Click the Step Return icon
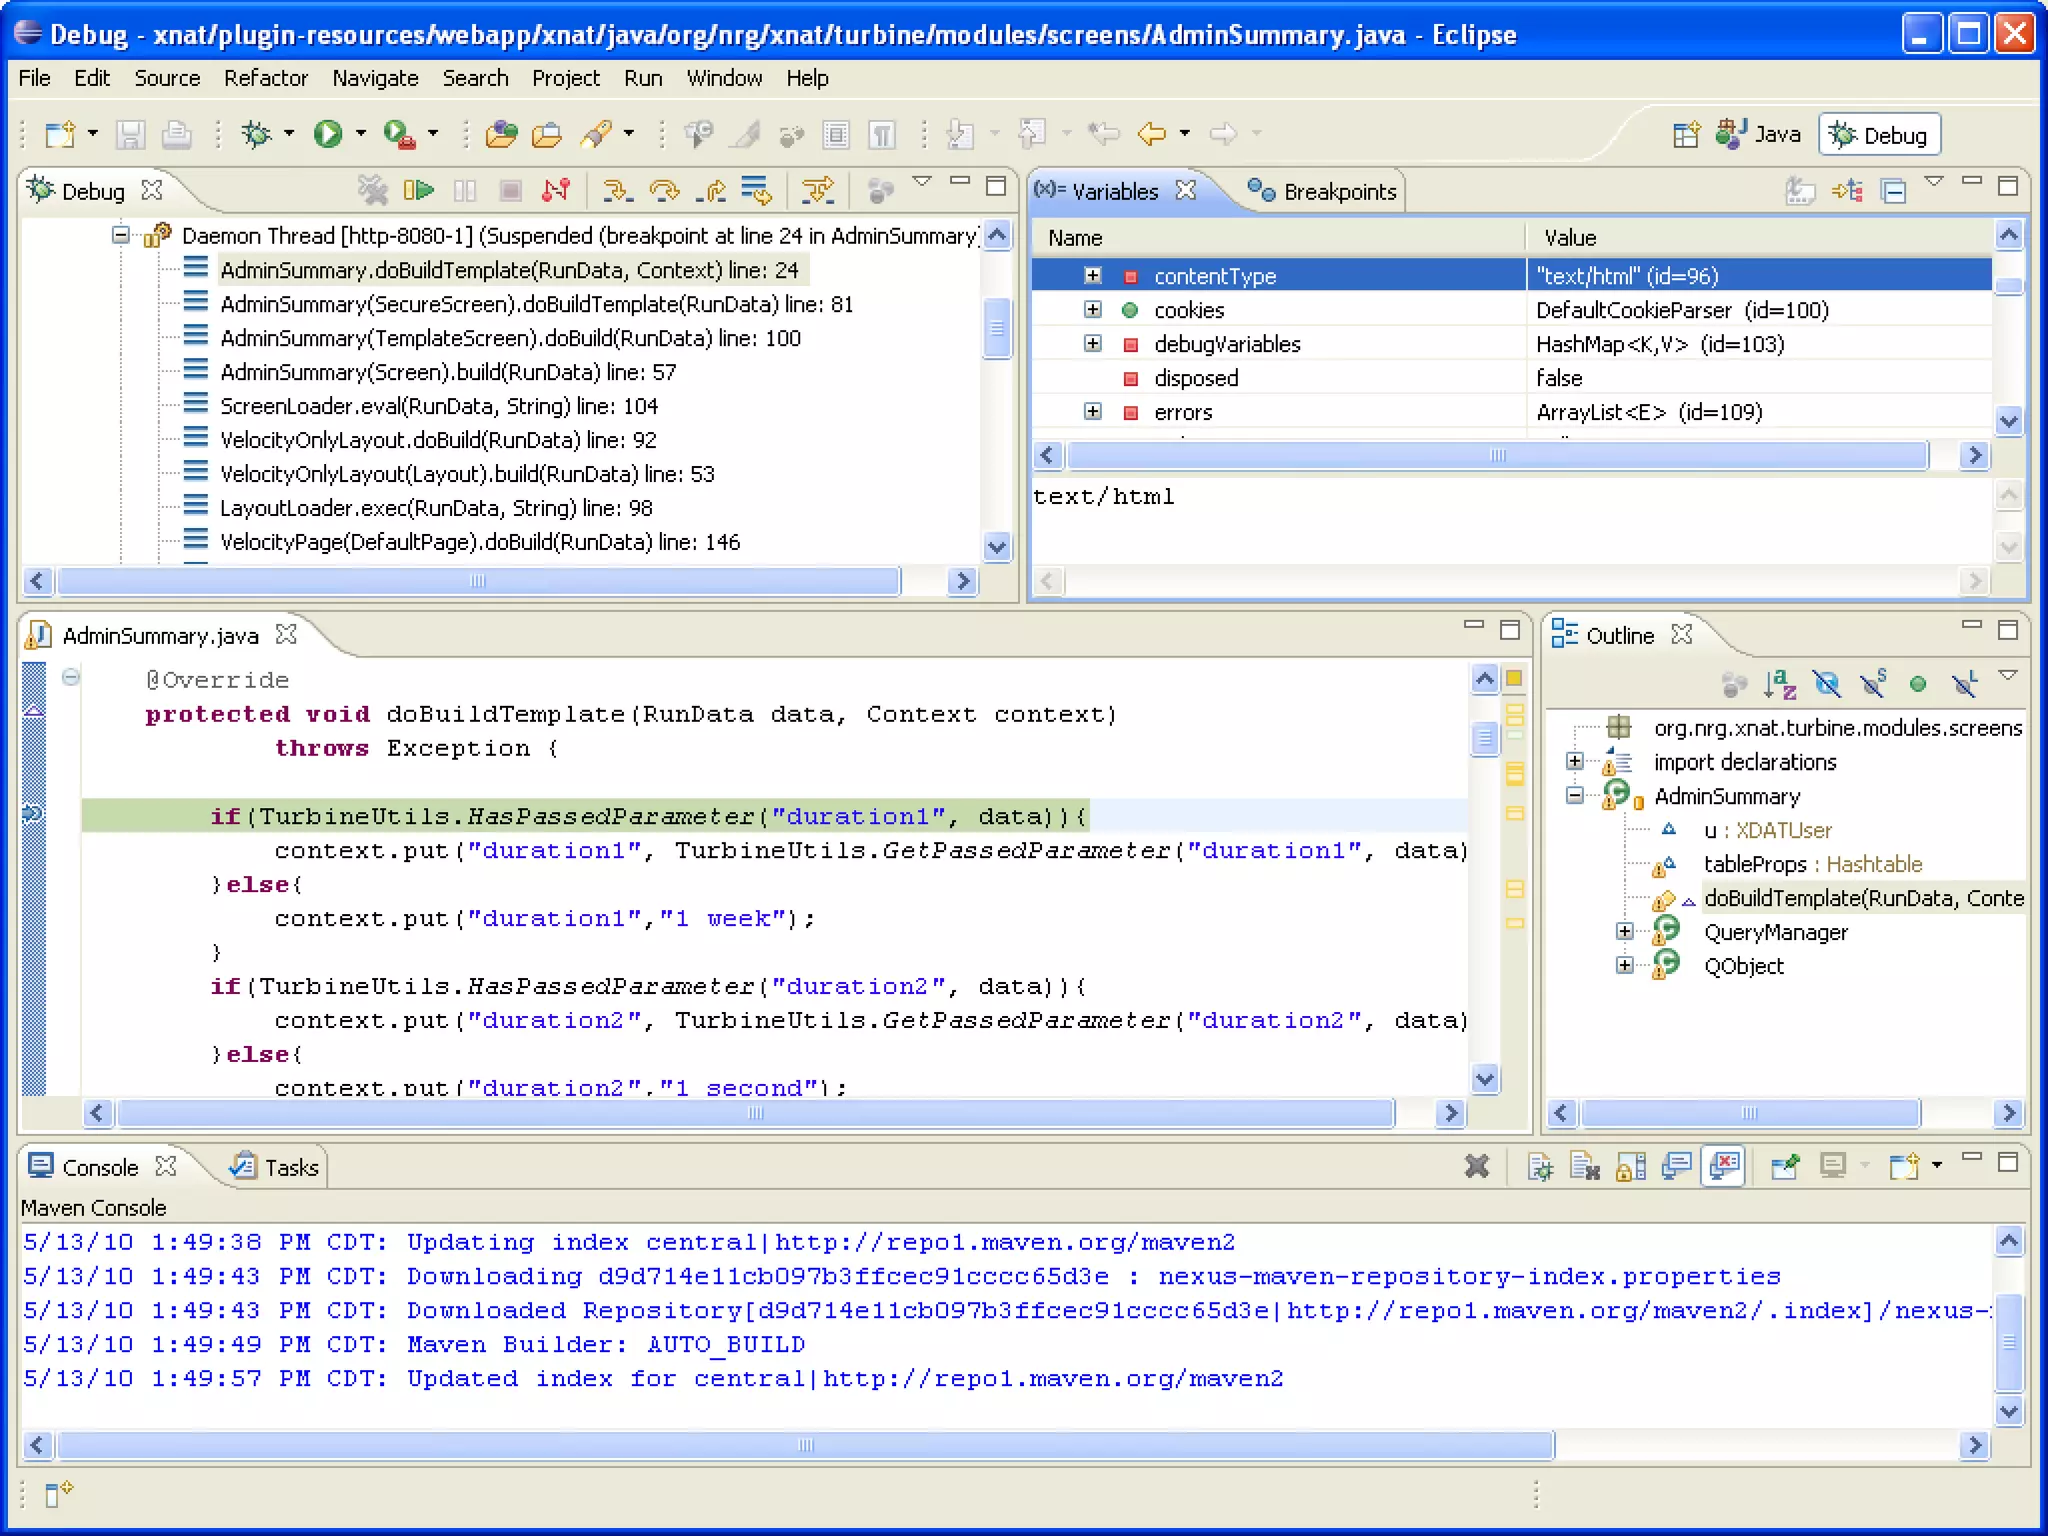Screen dimensions: 2048x1536 click(x=711, y=190)
